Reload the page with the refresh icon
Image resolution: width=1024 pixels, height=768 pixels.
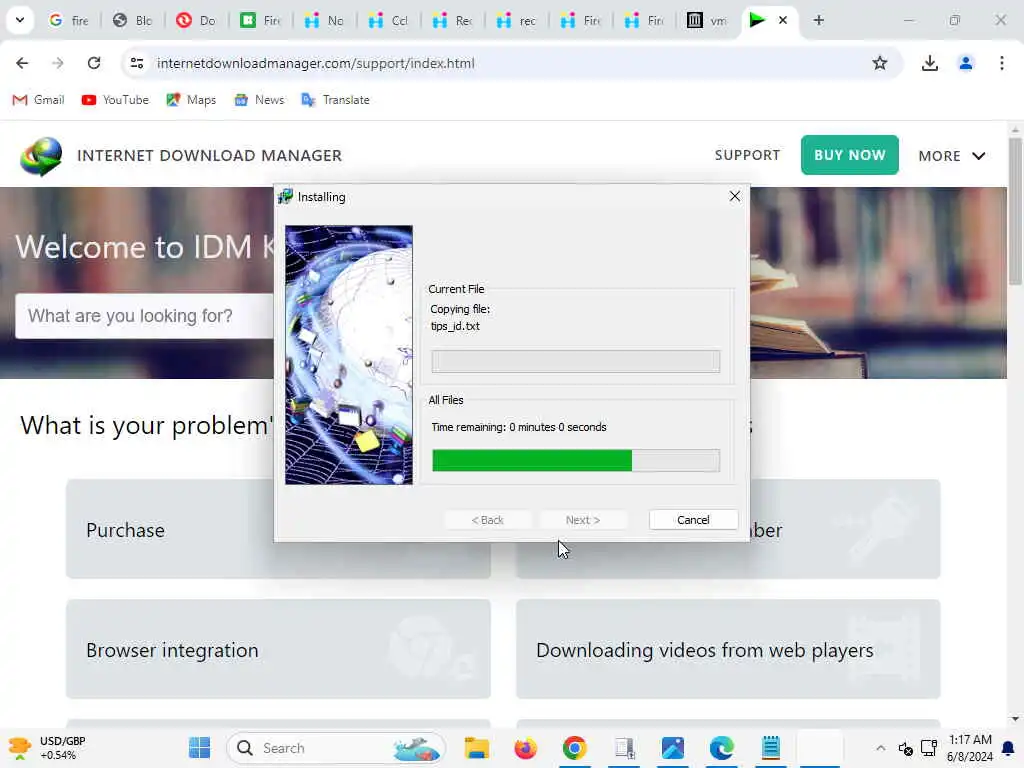coord(94,63)
